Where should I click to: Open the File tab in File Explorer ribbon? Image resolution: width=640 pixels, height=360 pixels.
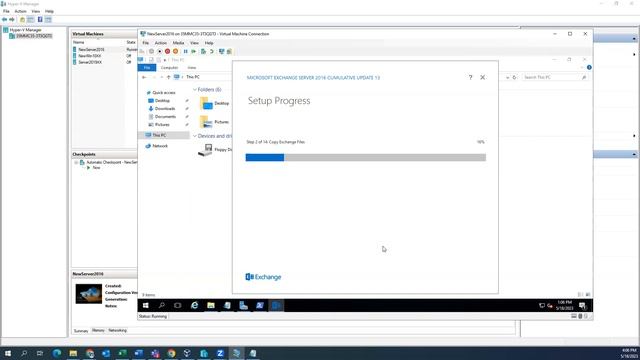tap(147, 68)
